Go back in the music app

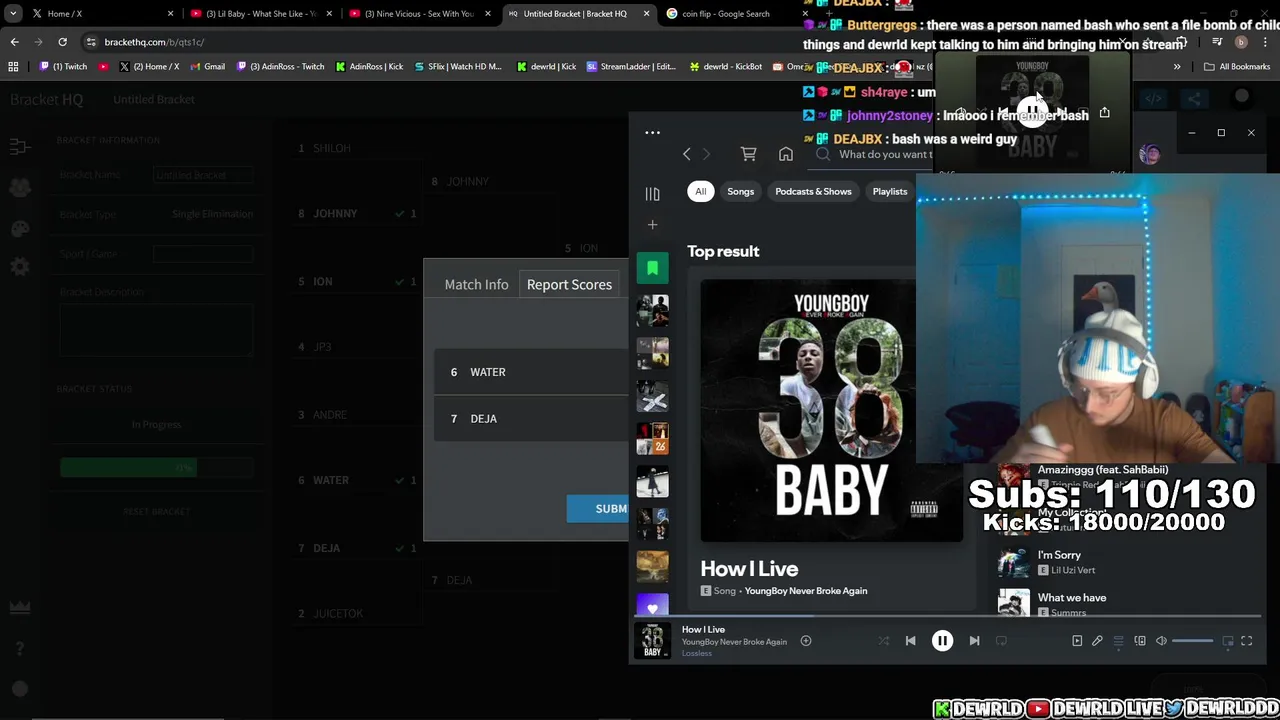(x=686, y=154)
